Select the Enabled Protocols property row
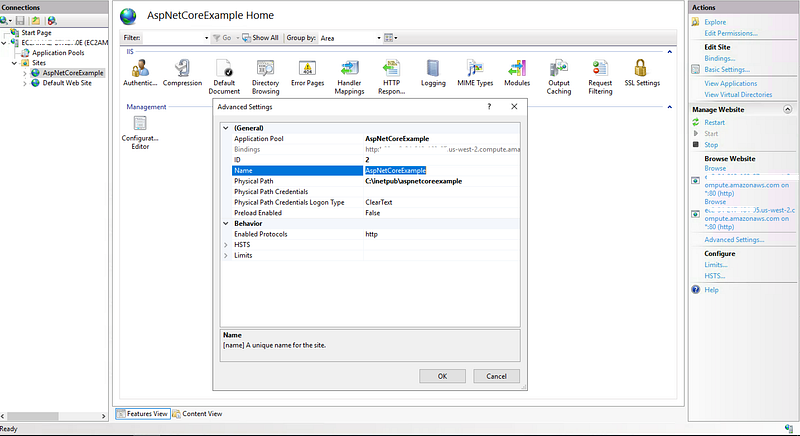This screenshot has height=436, width=800. (x=376, y=234)
